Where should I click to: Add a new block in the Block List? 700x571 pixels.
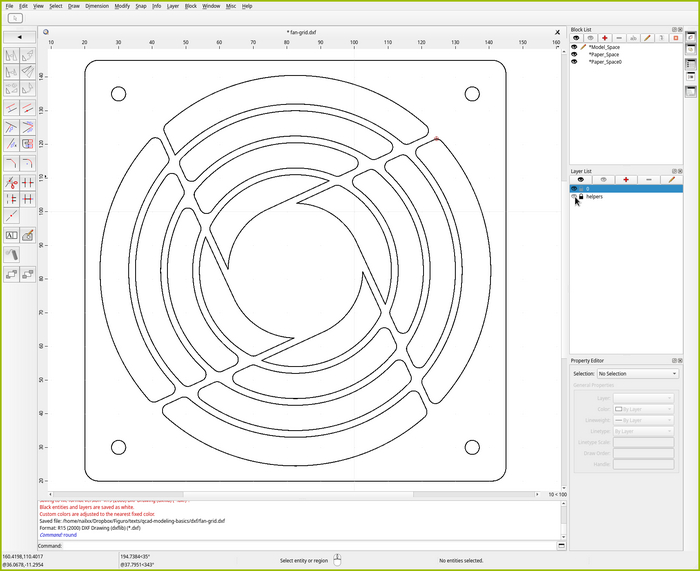(x=605, y=37)
